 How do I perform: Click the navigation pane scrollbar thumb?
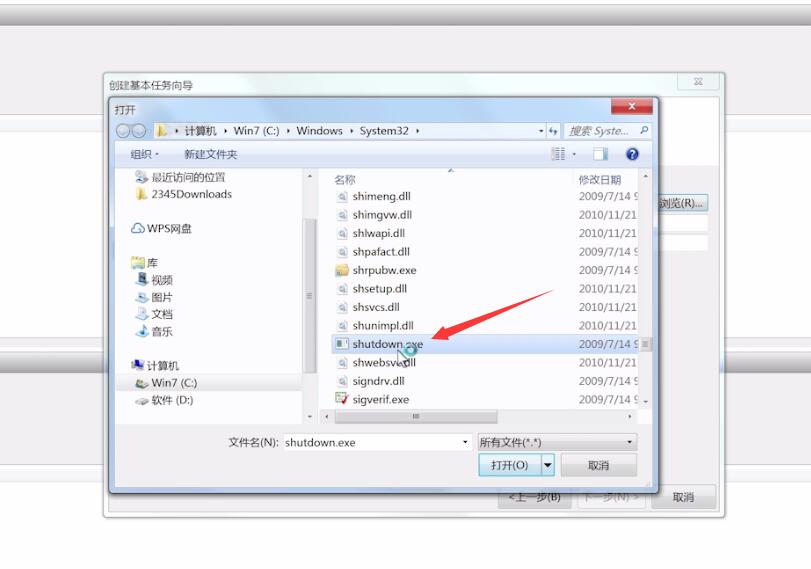tap(310, 295)
